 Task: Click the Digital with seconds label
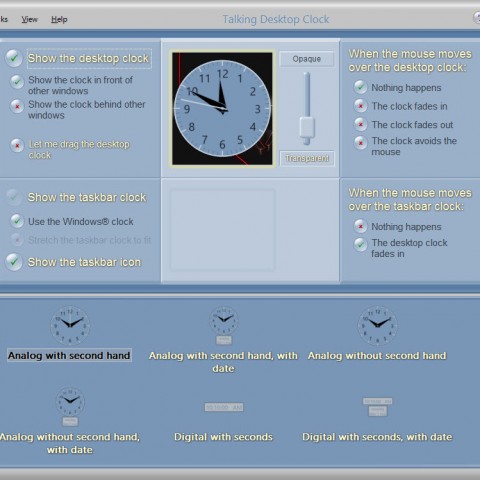tap(223, 437)
